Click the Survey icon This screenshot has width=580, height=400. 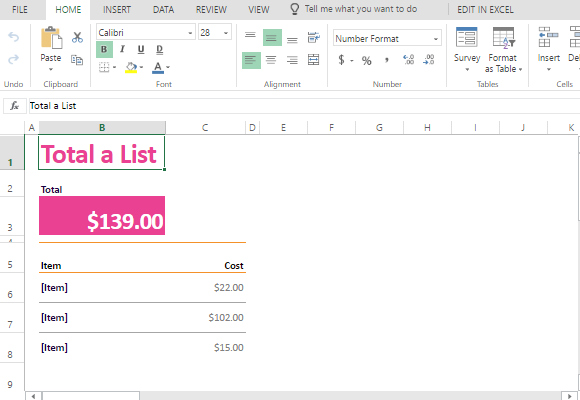pyautogui.click(x=467, y=37)
